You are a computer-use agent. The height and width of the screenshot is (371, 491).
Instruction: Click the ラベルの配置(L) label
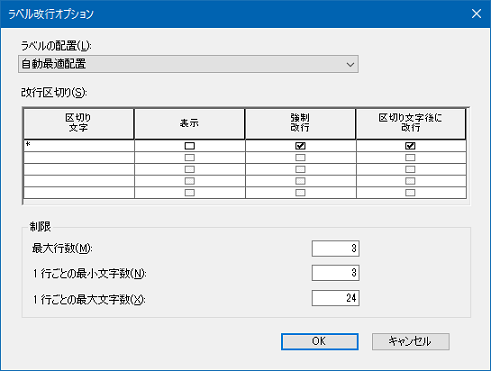coord(56,46)
